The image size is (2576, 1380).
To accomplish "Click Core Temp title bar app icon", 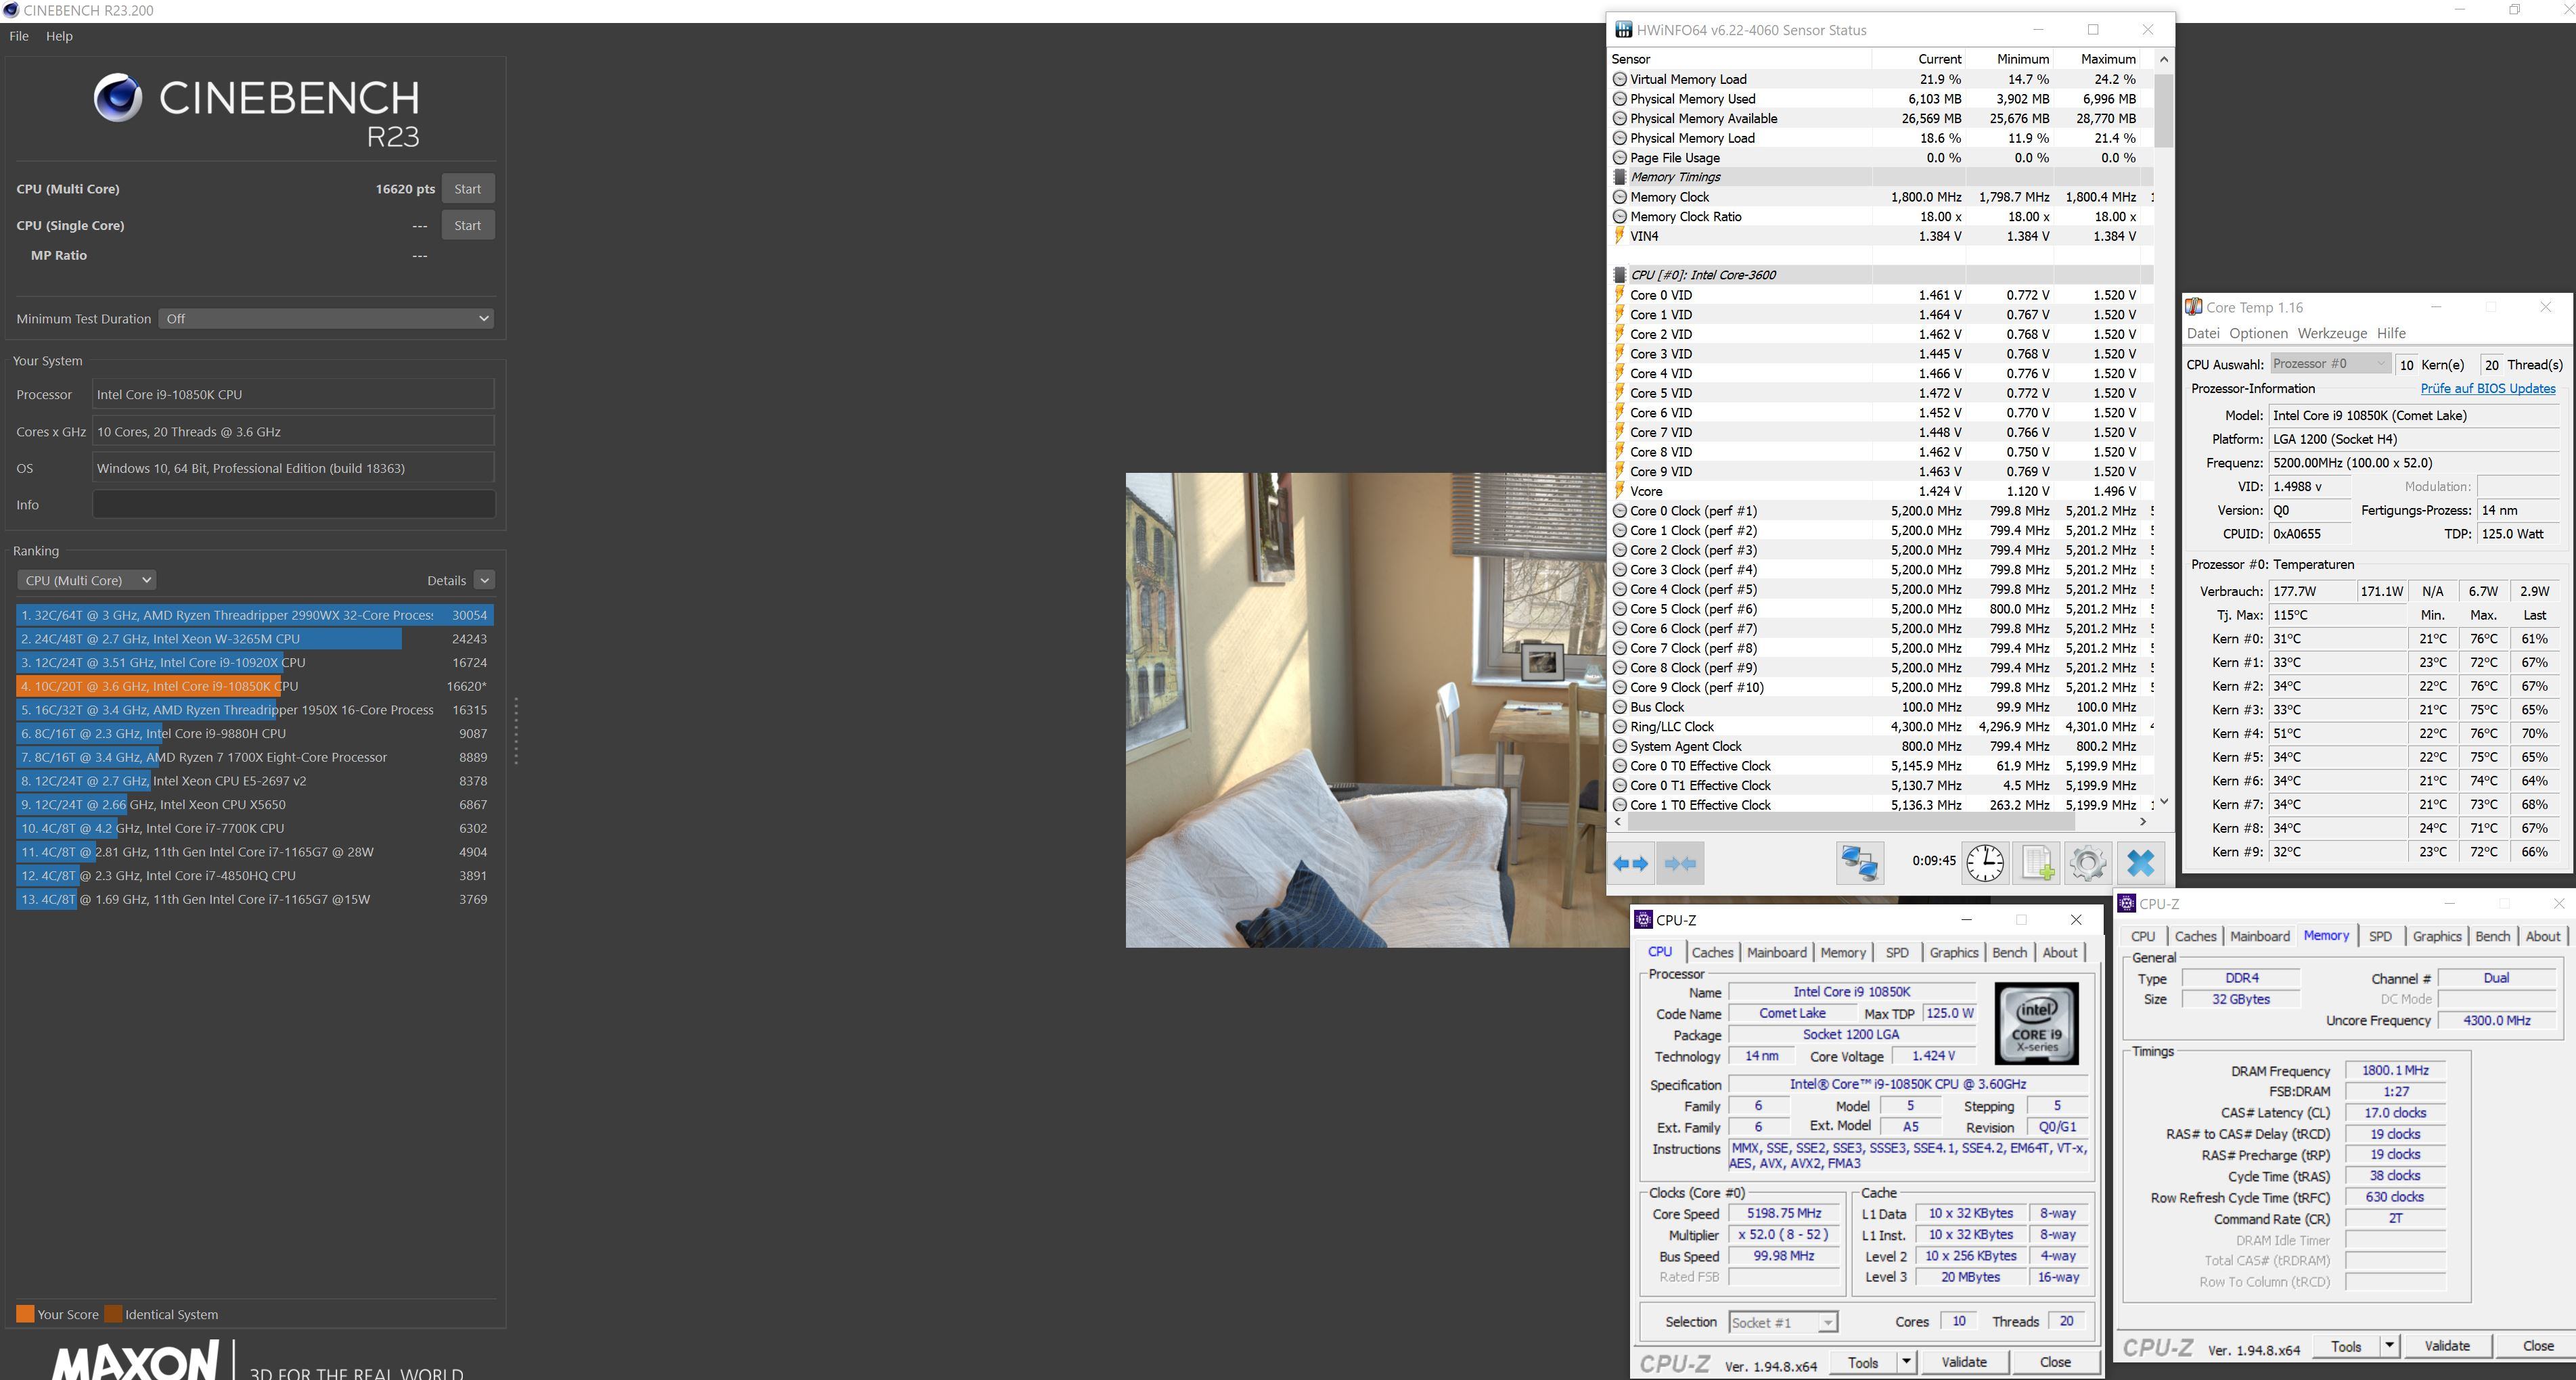I will pyautogui.click(x=2194, y=307).
